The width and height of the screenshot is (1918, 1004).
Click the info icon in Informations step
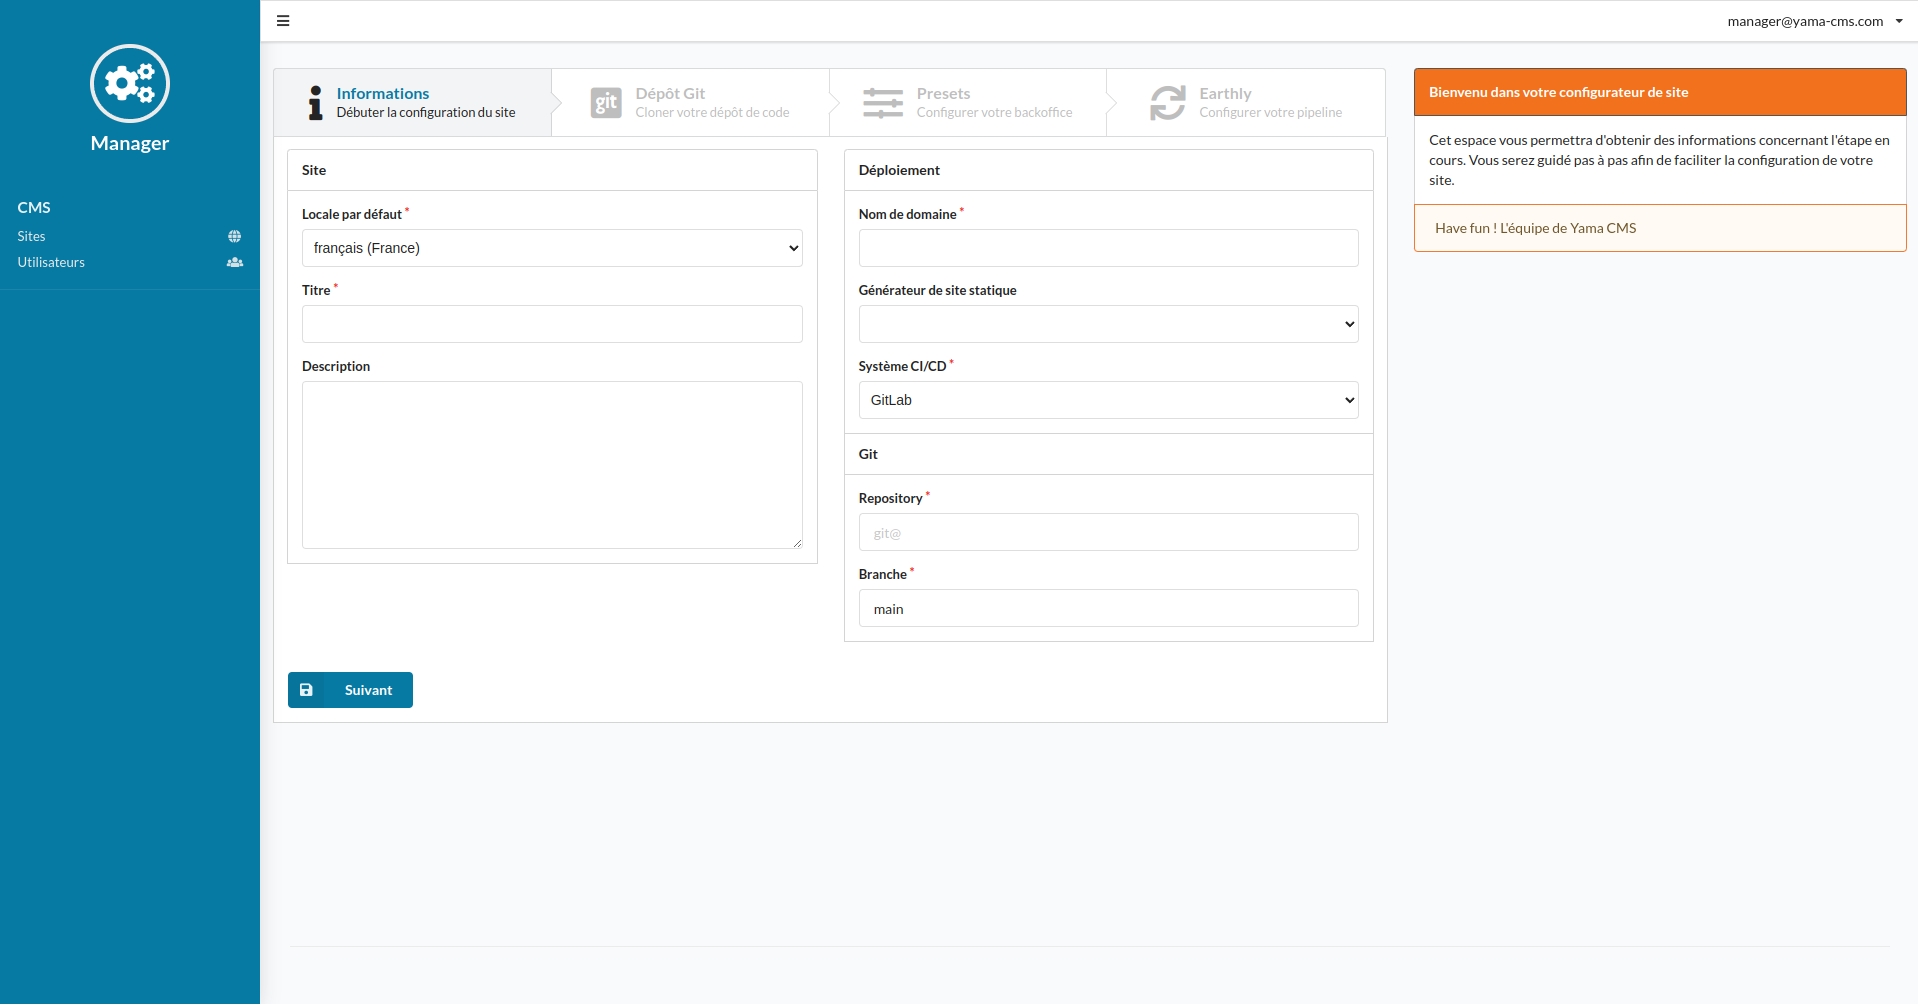click(x=315, y=102)
